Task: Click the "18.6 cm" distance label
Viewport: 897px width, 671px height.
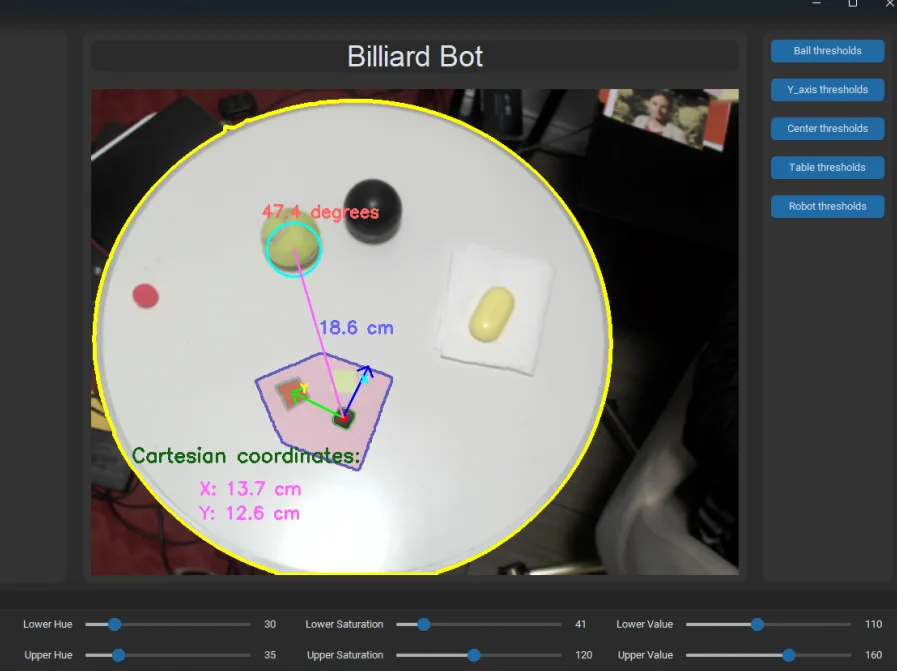Action: click(356, 328)
